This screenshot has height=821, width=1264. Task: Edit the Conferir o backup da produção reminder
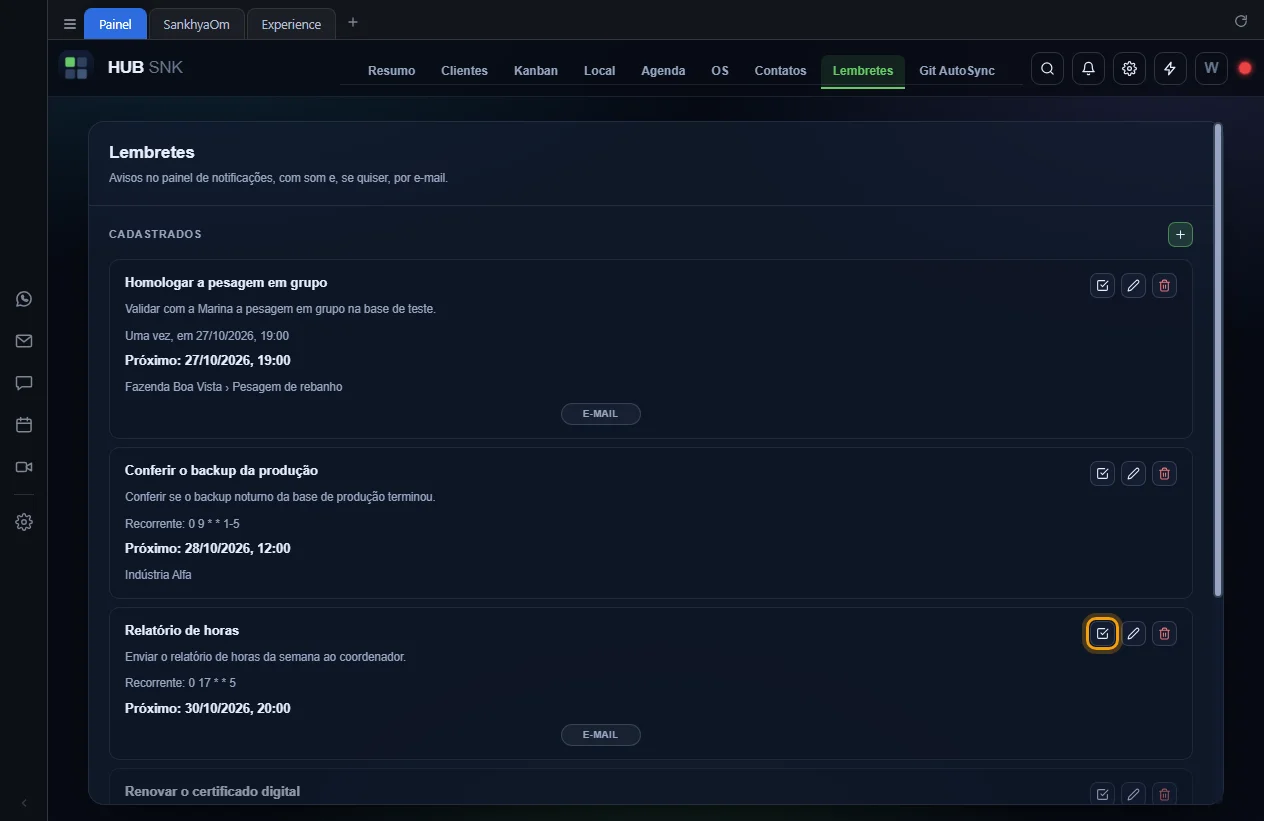click(1133, 474)
